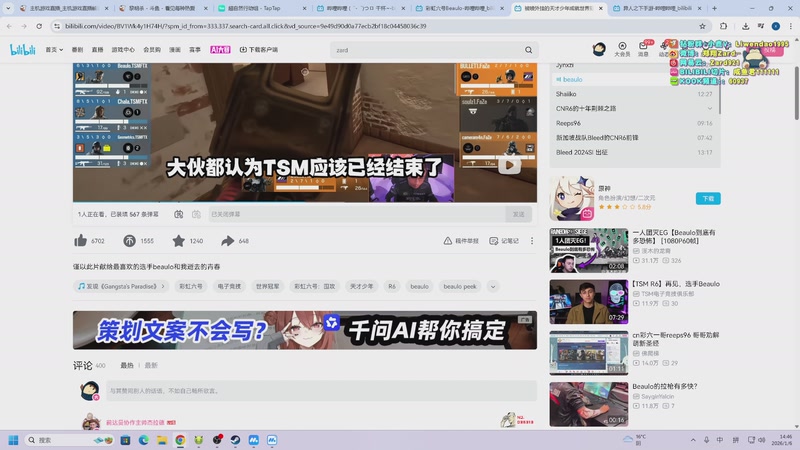Screen dimensions: 800x450
Task: Sort comments by 最热
Action: [127, 365]
